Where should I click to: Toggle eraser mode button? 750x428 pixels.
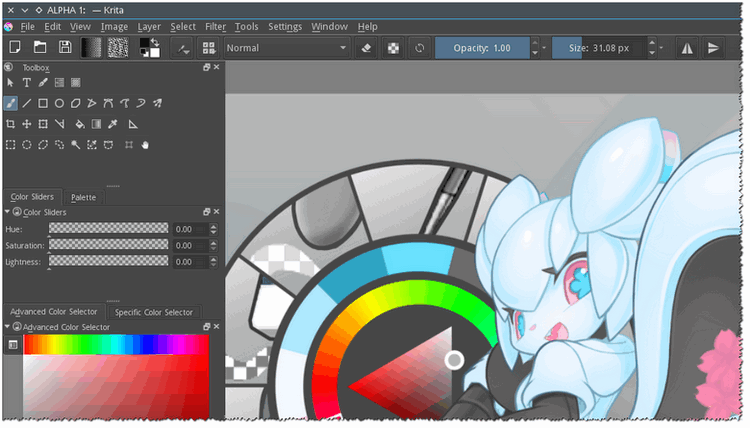pos(366,48)
